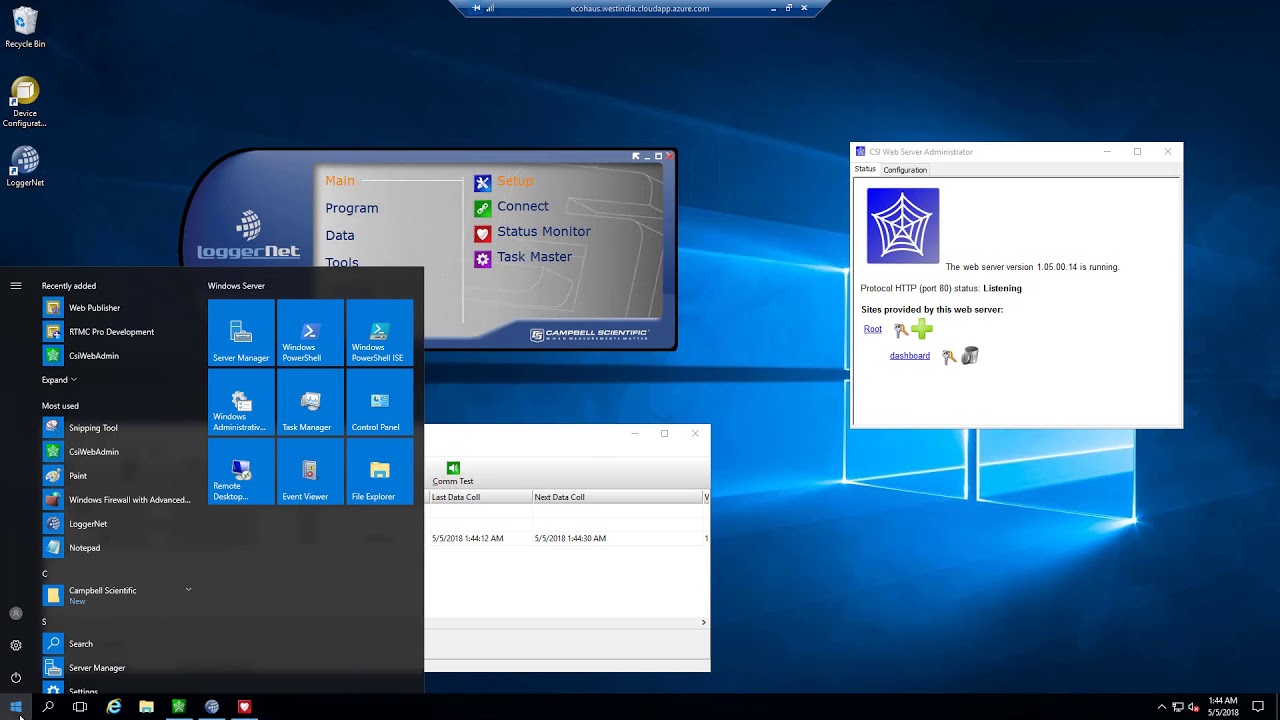The image size is (1280, 720).
Task: Open the Root site link
Action: [873, 329]
